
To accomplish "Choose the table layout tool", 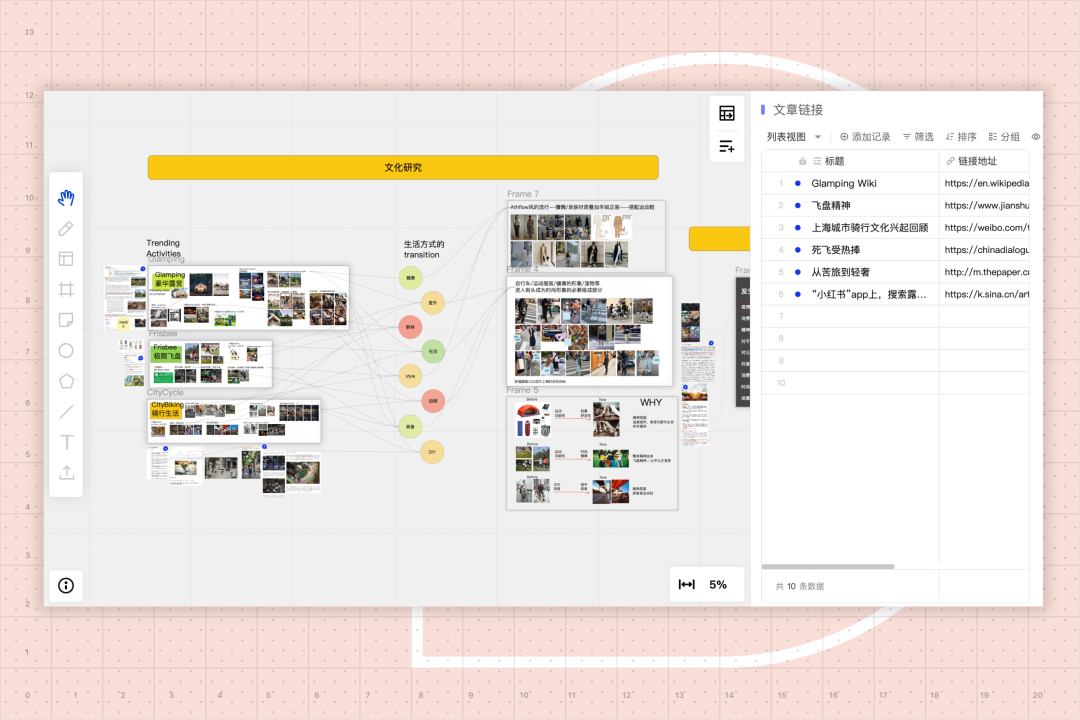I will pos(66,259).
